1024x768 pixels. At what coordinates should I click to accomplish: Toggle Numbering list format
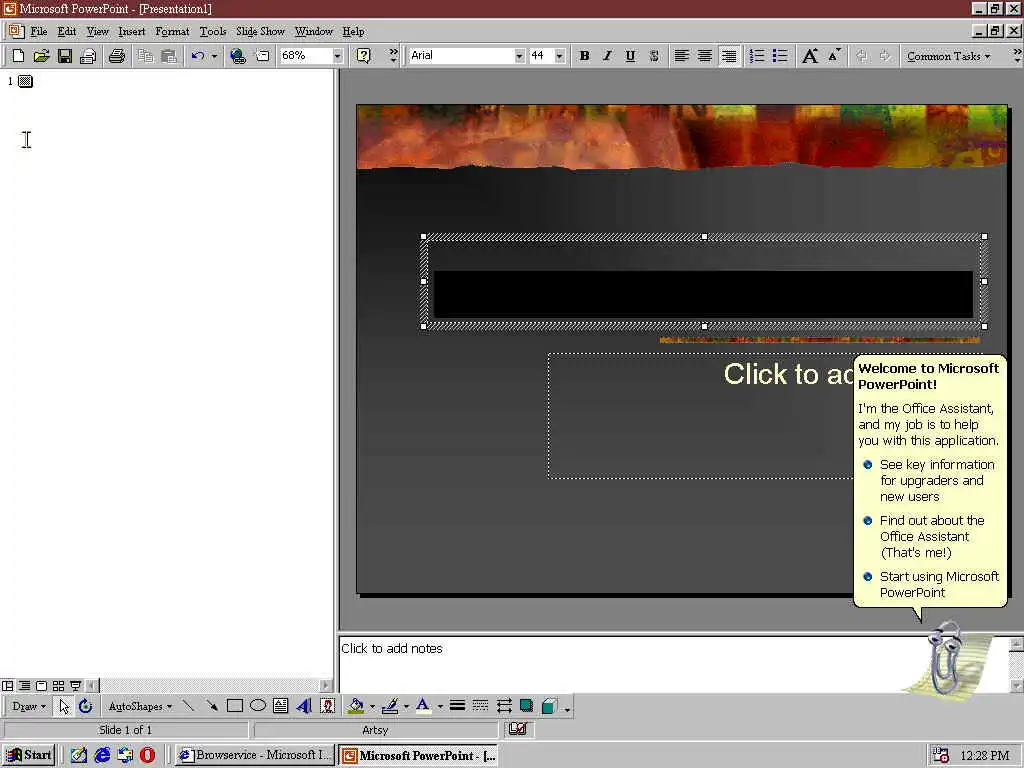click(756, 56)
